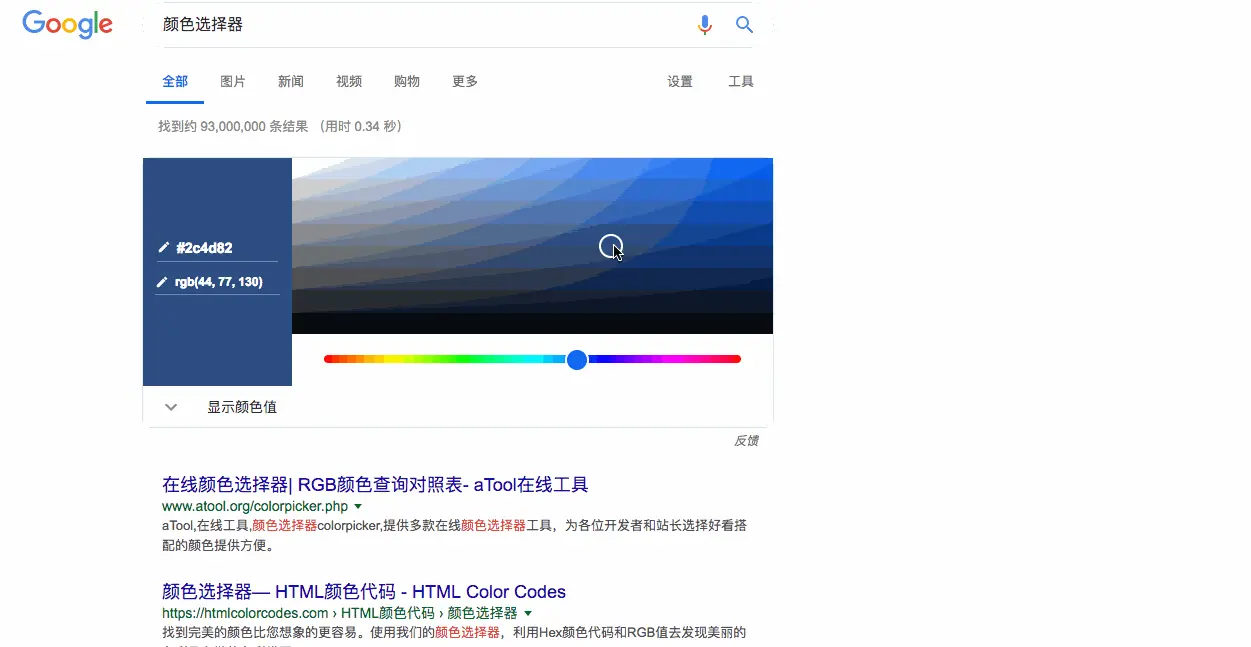Viewport: 1251px width, 647px height.
Task: Click the microphone icon for voice search
Action: 704,24
